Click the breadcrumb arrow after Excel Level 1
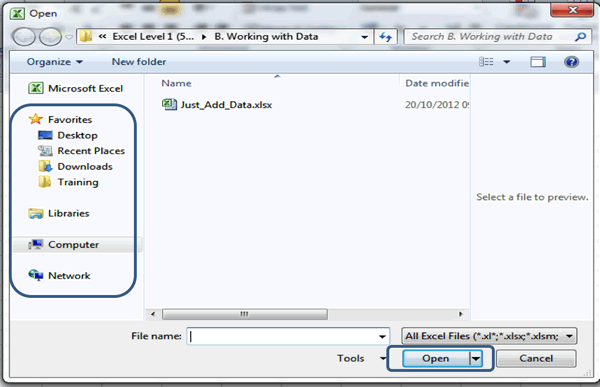 coord(204,37)
